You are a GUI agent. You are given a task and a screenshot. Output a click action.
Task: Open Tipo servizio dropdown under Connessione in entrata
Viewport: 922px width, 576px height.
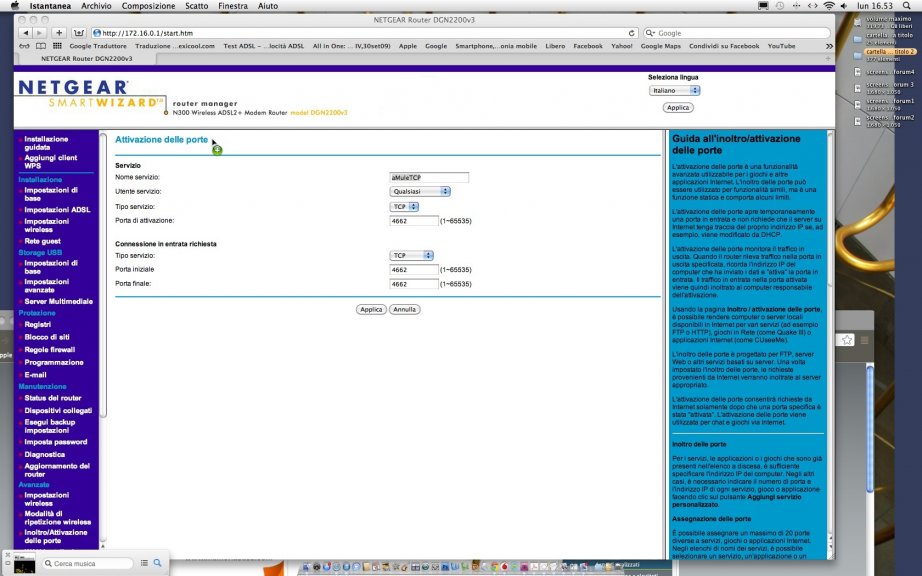coord(412,256)
